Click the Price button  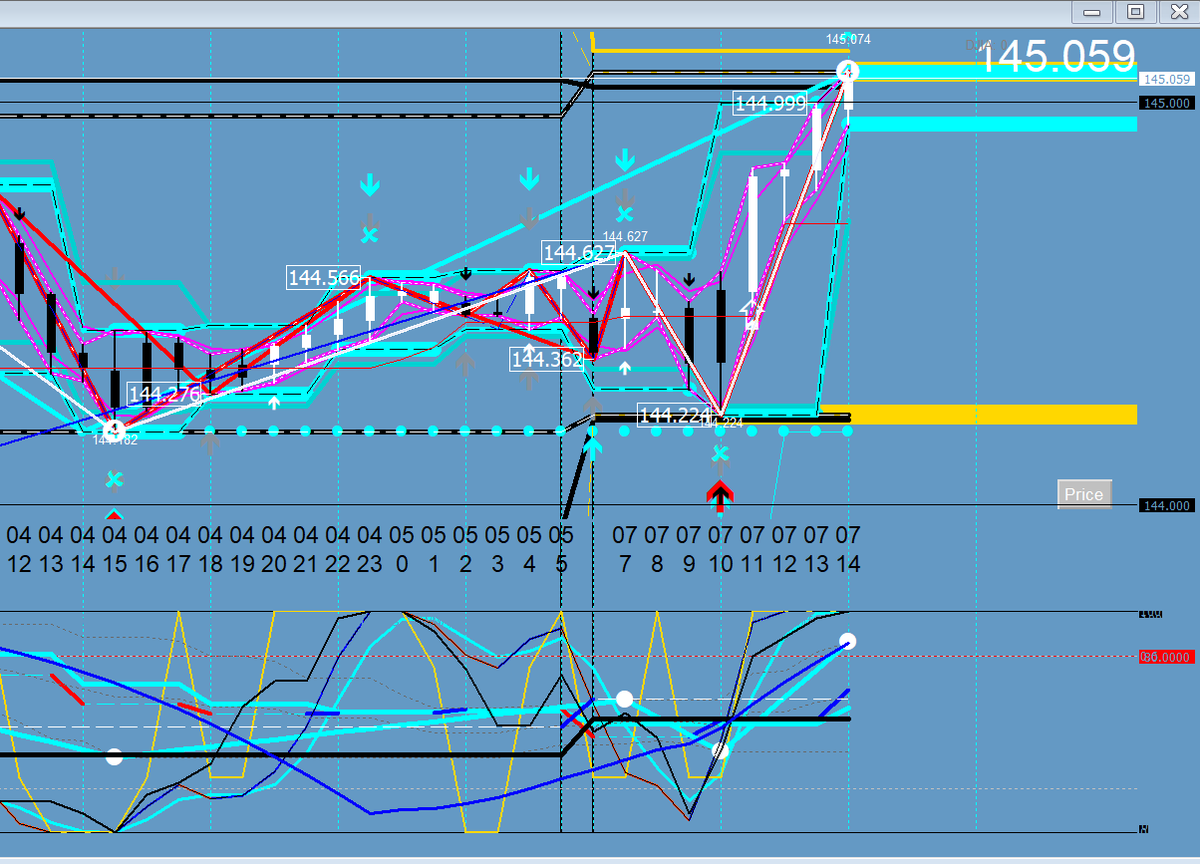(x=1084, y=494)
